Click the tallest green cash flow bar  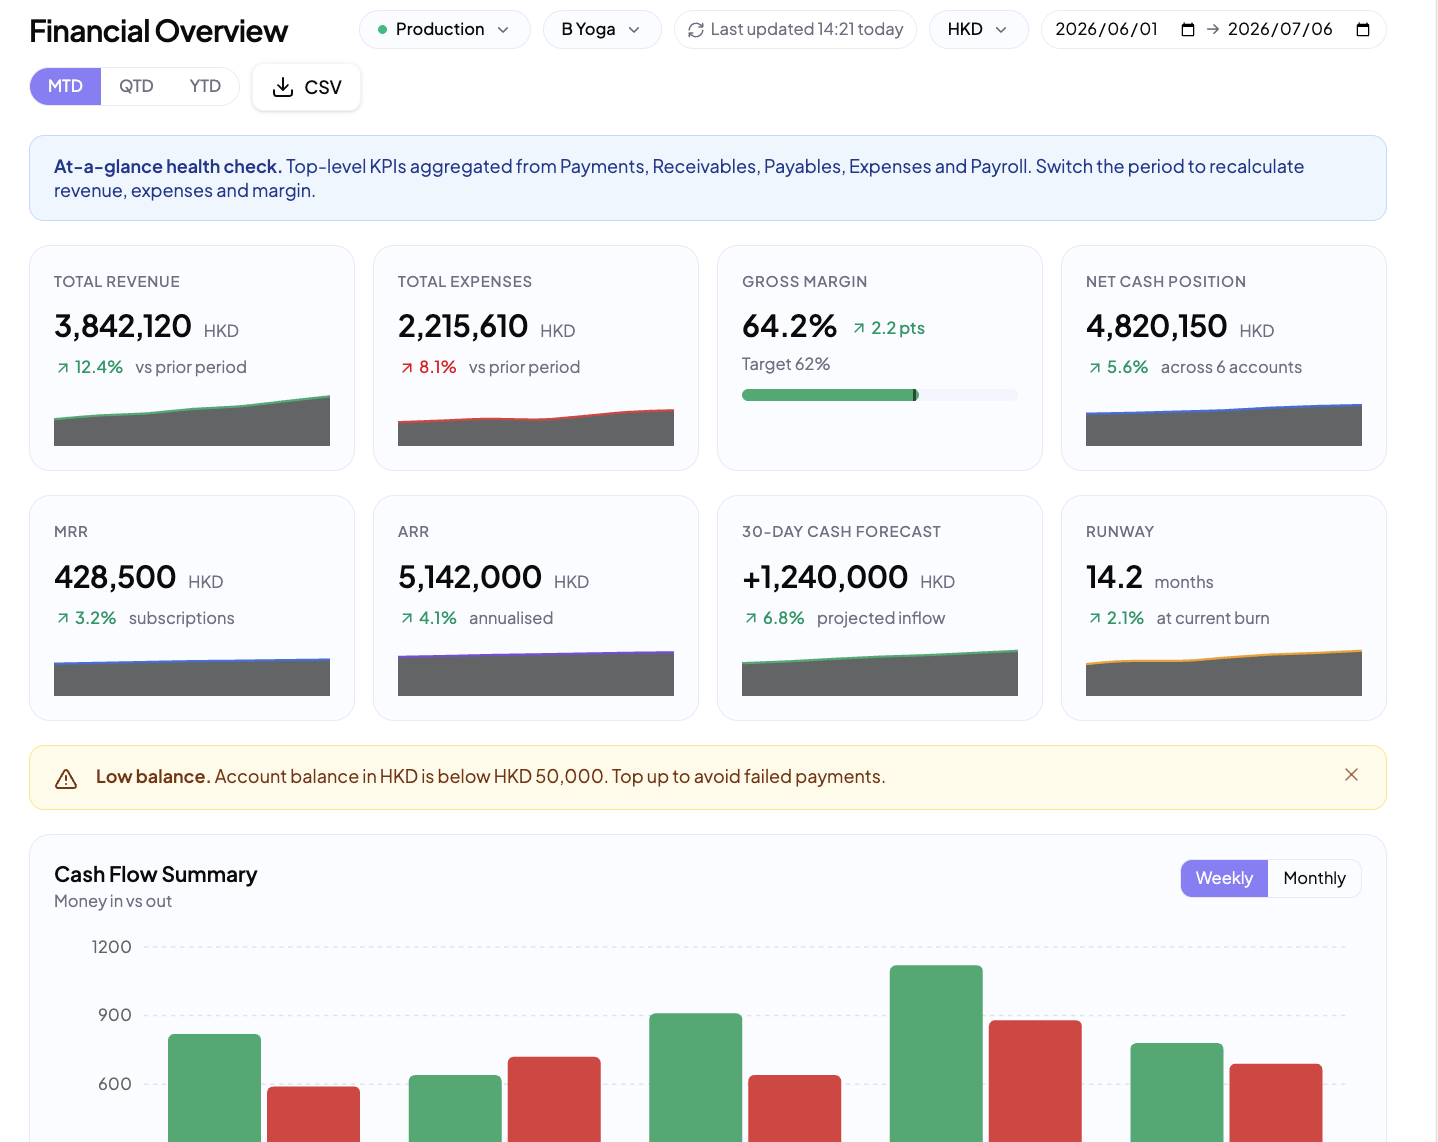[x=936, y=1054]
